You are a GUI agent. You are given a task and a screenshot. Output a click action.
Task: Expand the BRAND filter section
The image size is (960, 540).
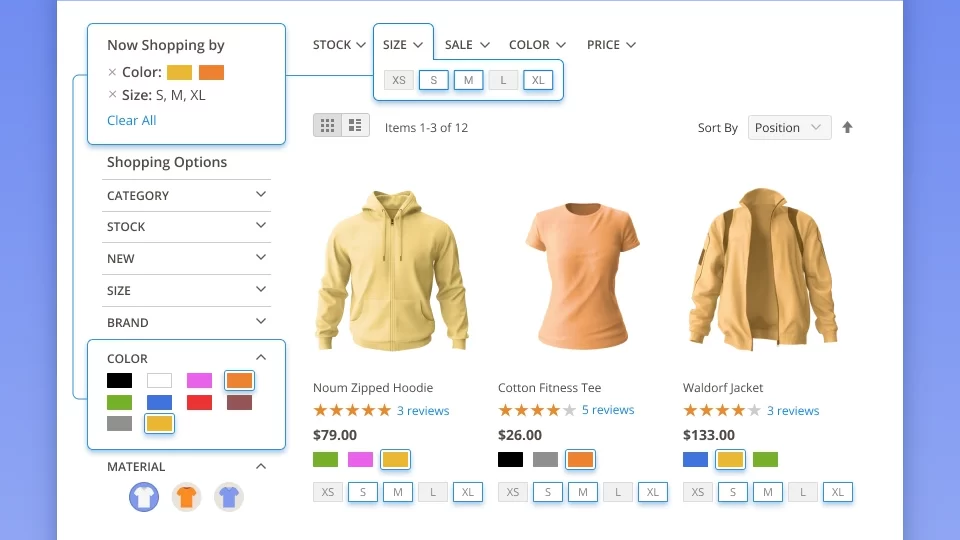coord(186,322)
